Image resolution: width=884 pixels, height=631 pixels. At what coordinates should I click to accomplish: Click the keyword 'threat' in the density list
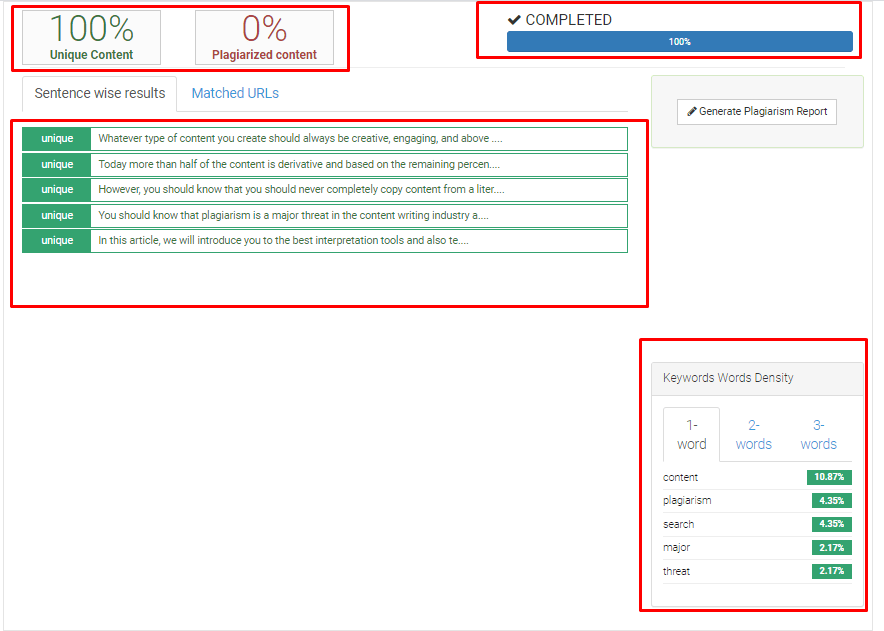pos(677,571)
